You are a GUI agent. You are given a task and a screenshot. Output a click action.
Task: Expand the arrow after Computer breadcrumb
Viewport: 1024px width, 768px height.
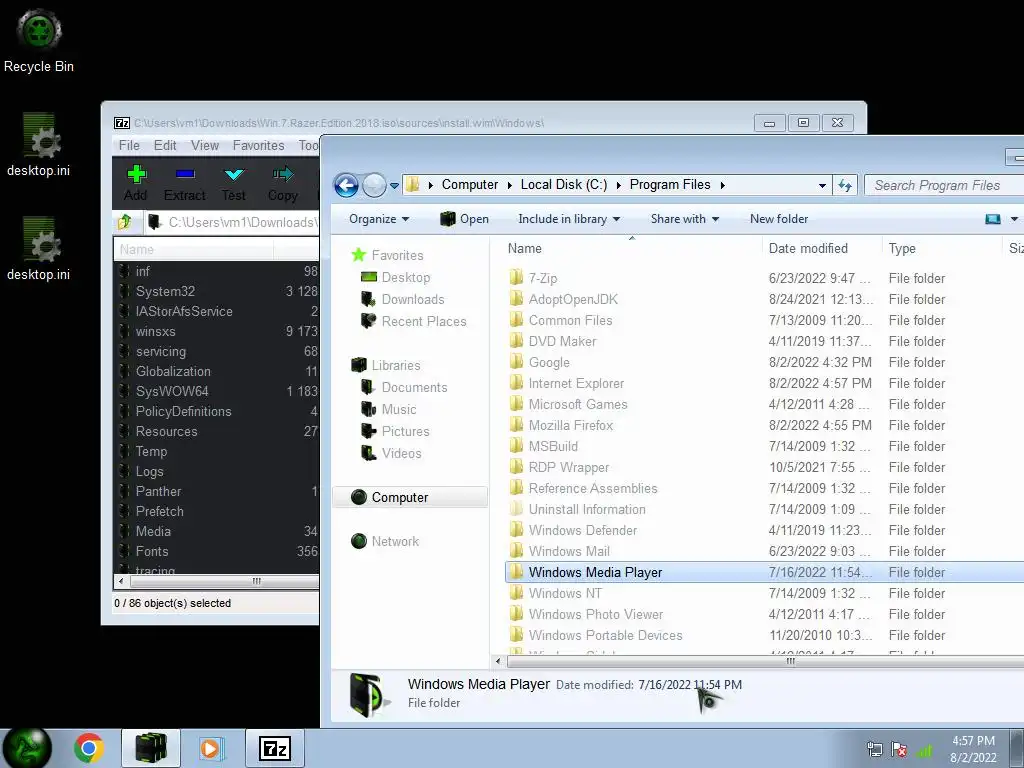[x=510, y=185]
